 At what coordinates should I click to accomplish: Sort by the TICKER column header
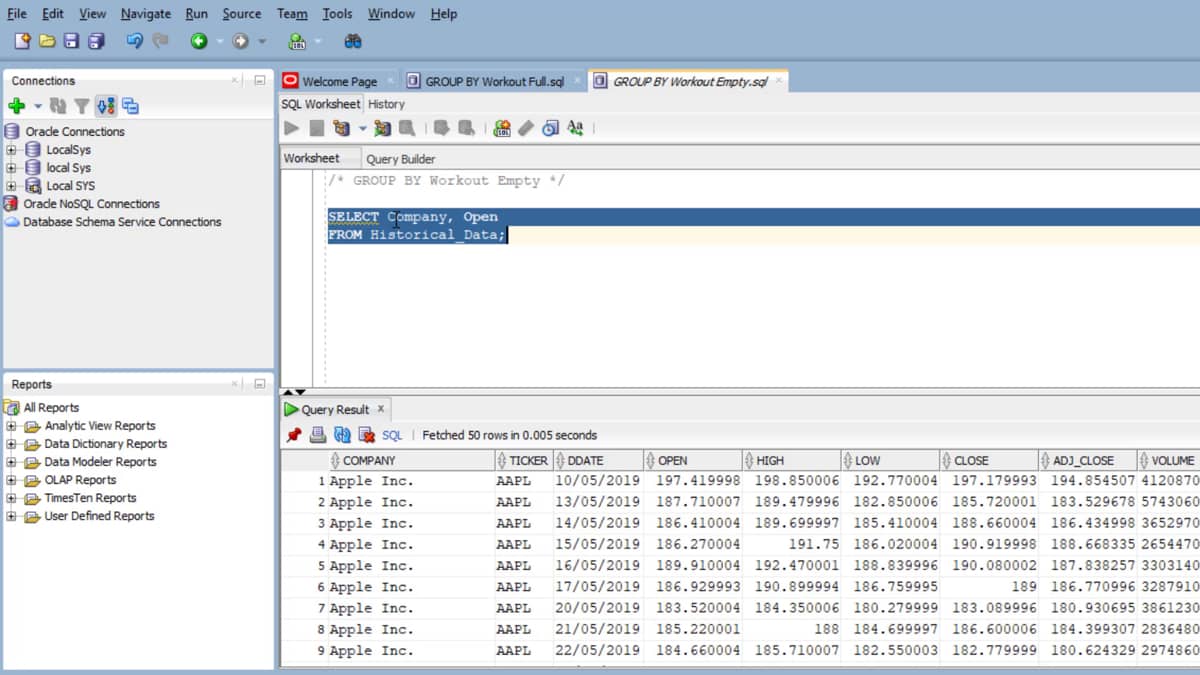click(524, 461)
